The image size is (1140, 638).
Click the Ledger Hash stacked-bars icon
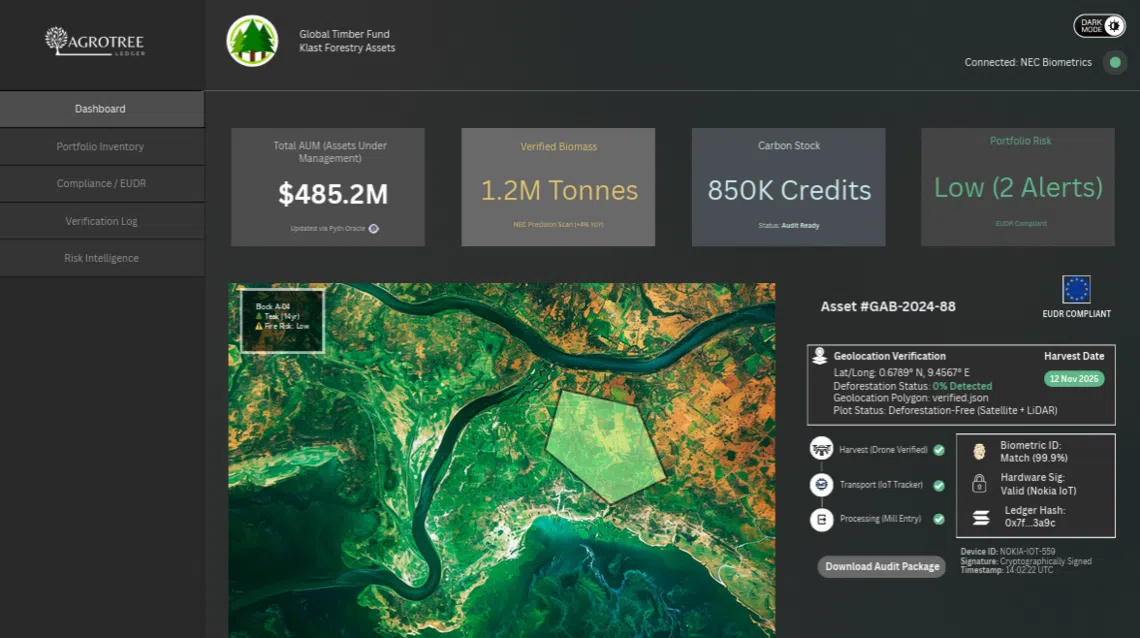pyautogui.click(x=980, y=517)
